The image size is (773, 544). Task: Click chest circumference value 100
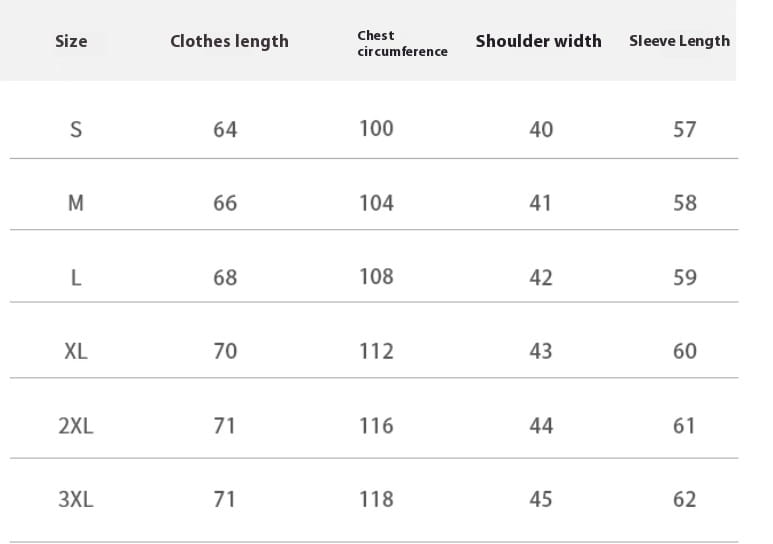376,129
